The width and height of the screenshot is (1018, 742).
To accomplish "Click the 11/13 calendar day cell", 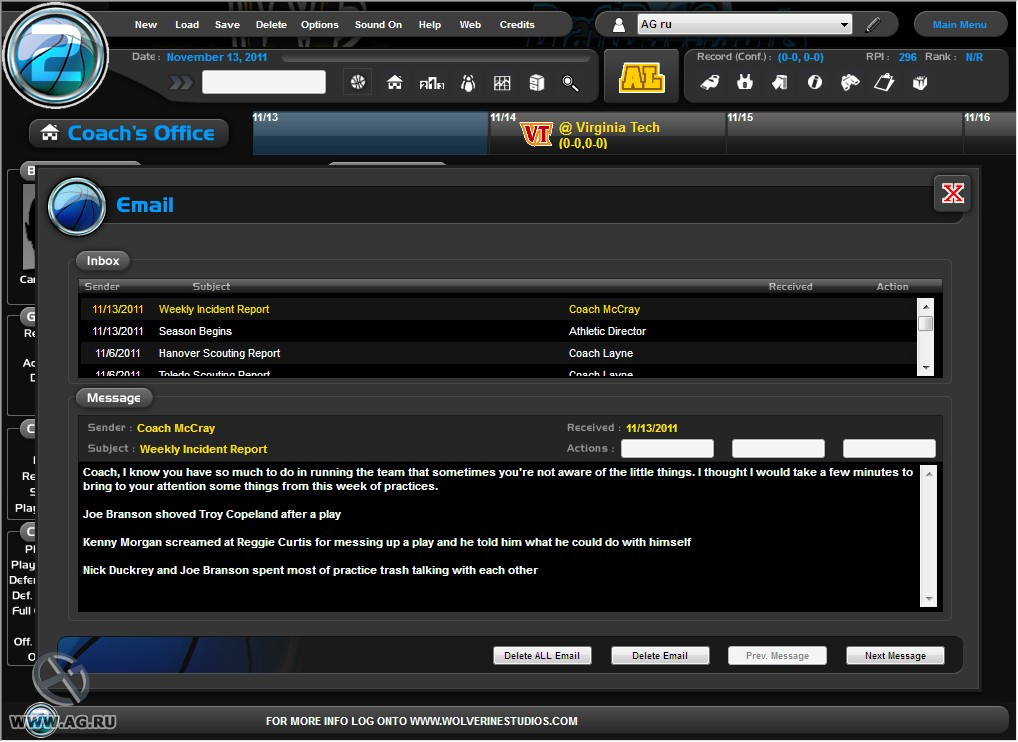I will (x=370, y=133).
